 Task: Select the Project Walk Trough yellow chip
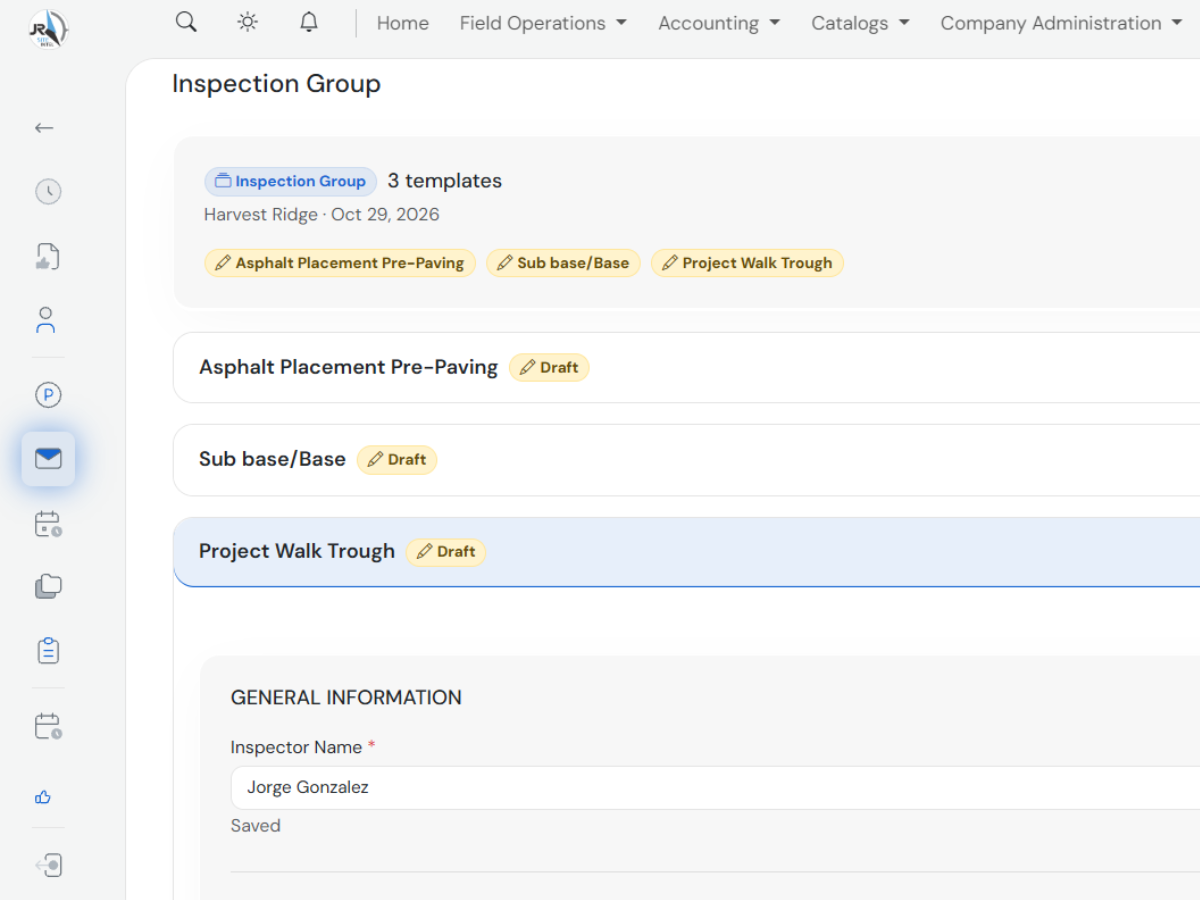point(747,263)
